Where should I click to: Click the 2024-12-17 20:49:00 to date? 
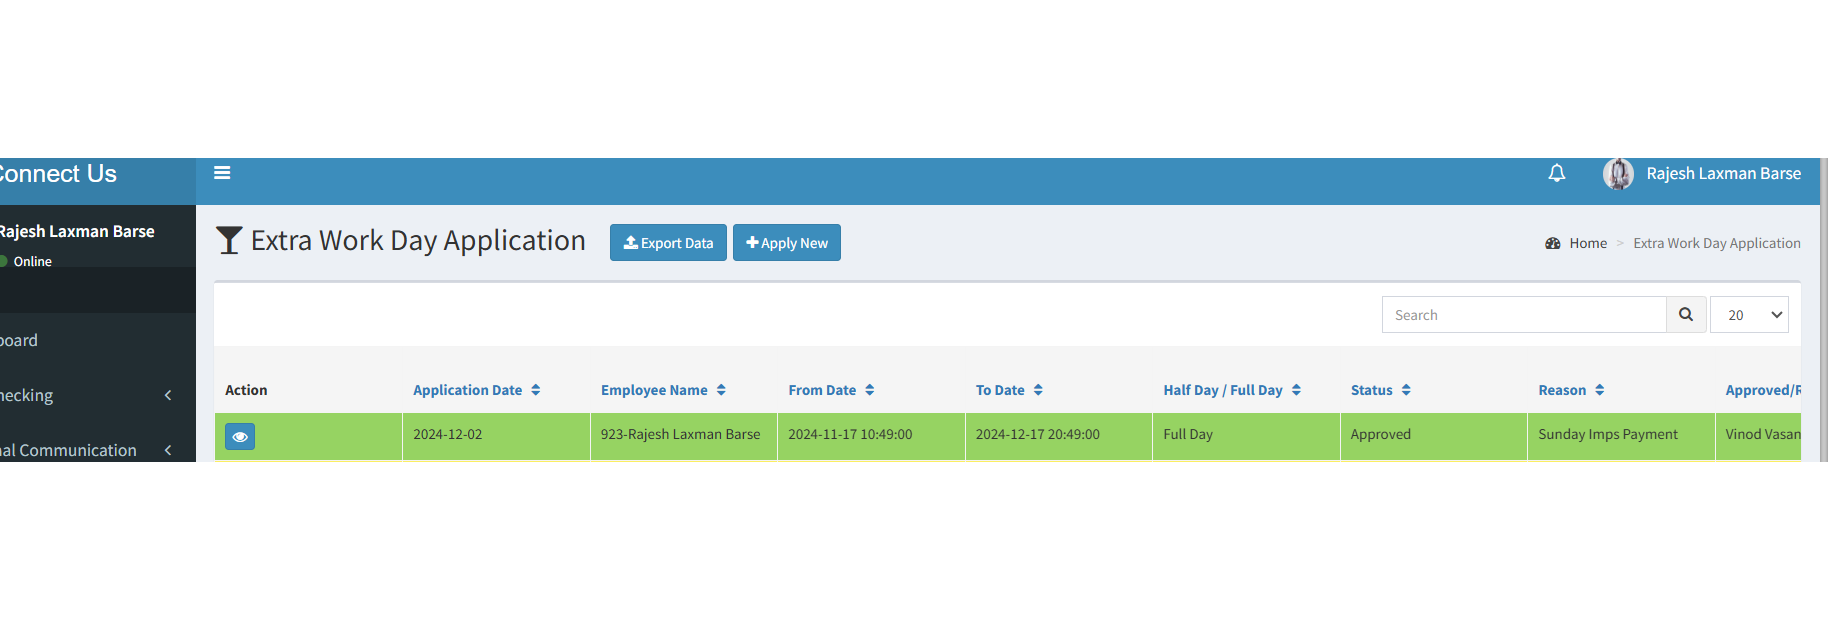1038,434
